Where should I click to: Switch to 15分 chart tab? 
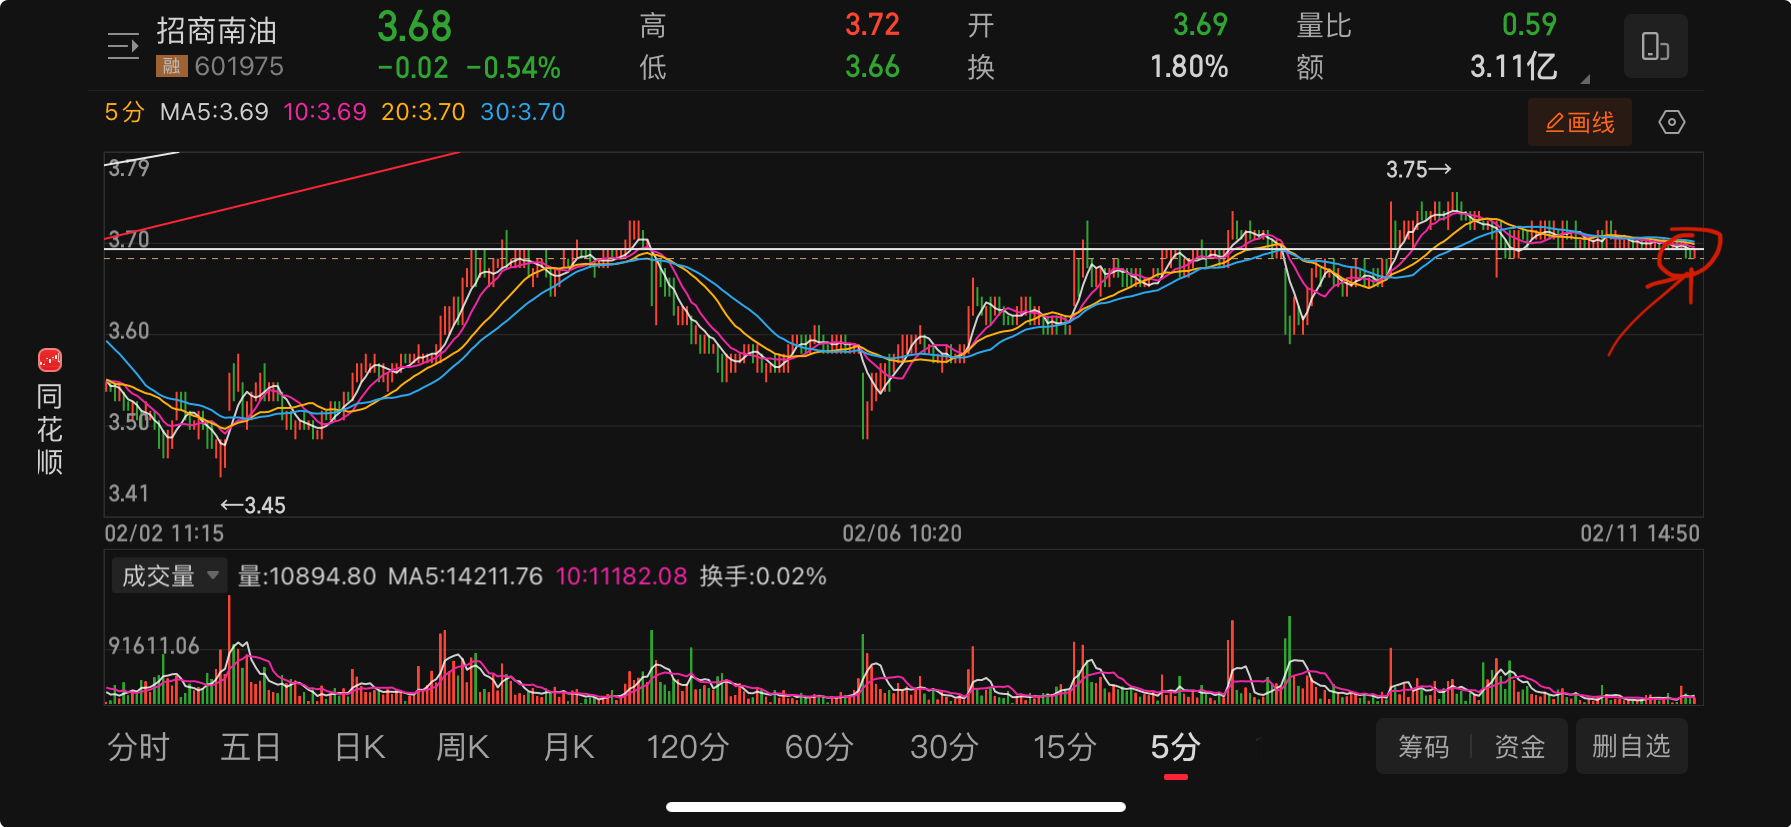(x=1064, y=747)
